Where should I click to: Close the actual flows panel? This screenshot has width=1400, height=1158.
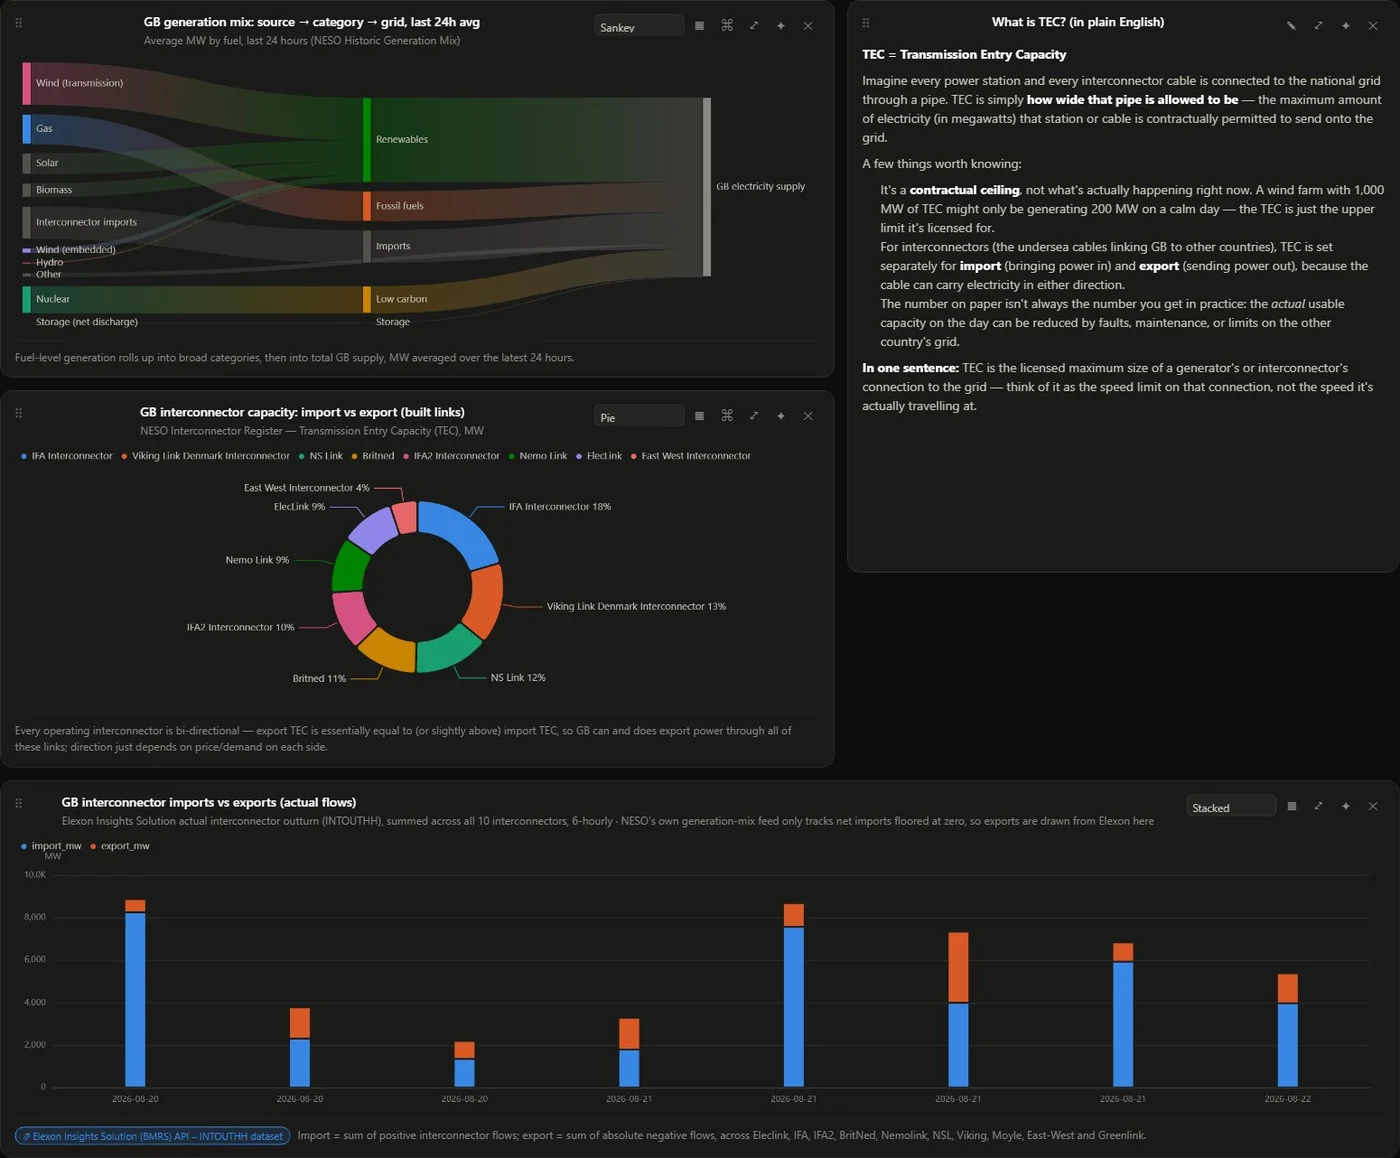1373,806
